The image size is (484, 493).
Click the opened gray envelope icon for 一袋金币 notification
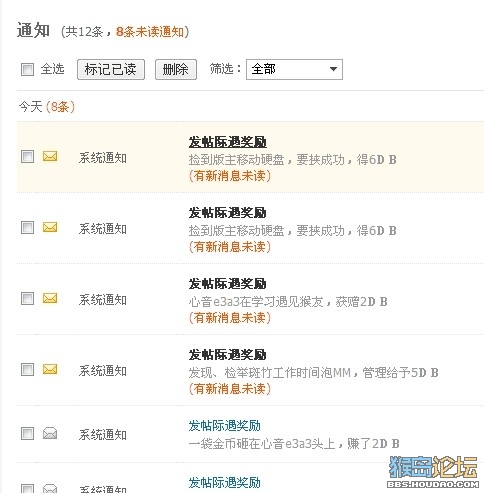[x=50, y=433]
